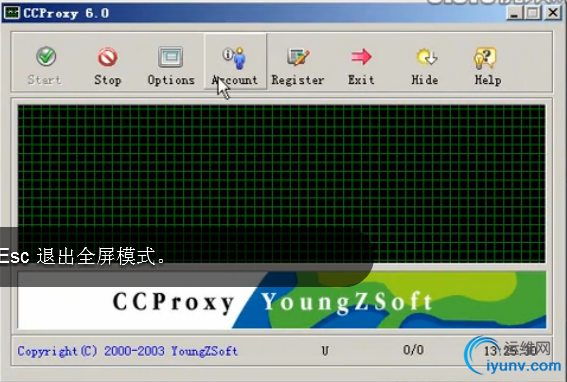Maximize the CCProxy window
Viewport: 567px width, 382px height.
pyautogui.click(x=533, y=13)
